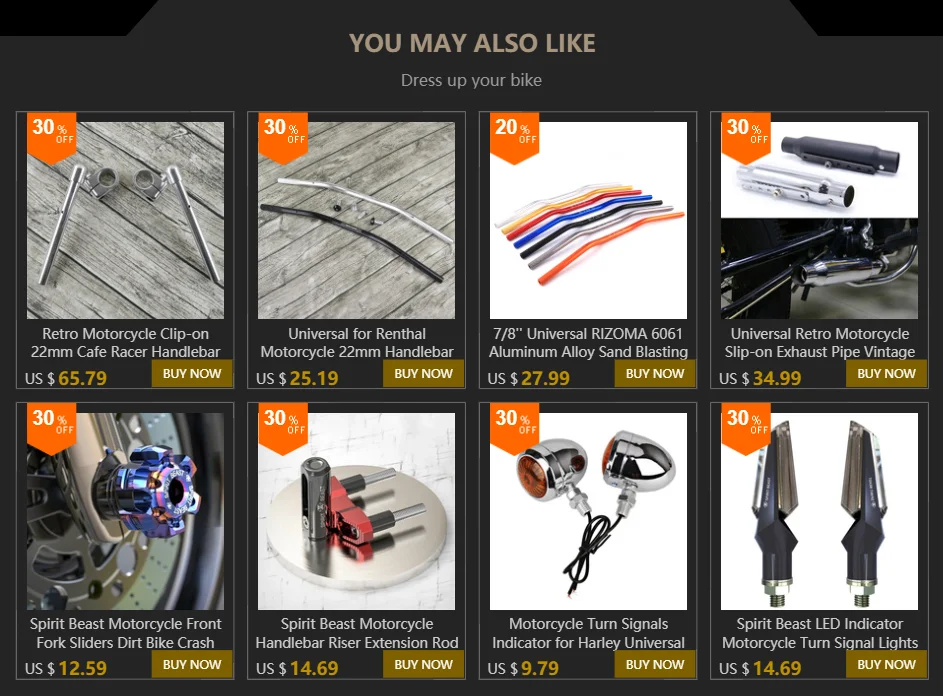Buy the US $65.79 clip-on handlebar now
Screen dimensions: 943x696
(192, 374)
